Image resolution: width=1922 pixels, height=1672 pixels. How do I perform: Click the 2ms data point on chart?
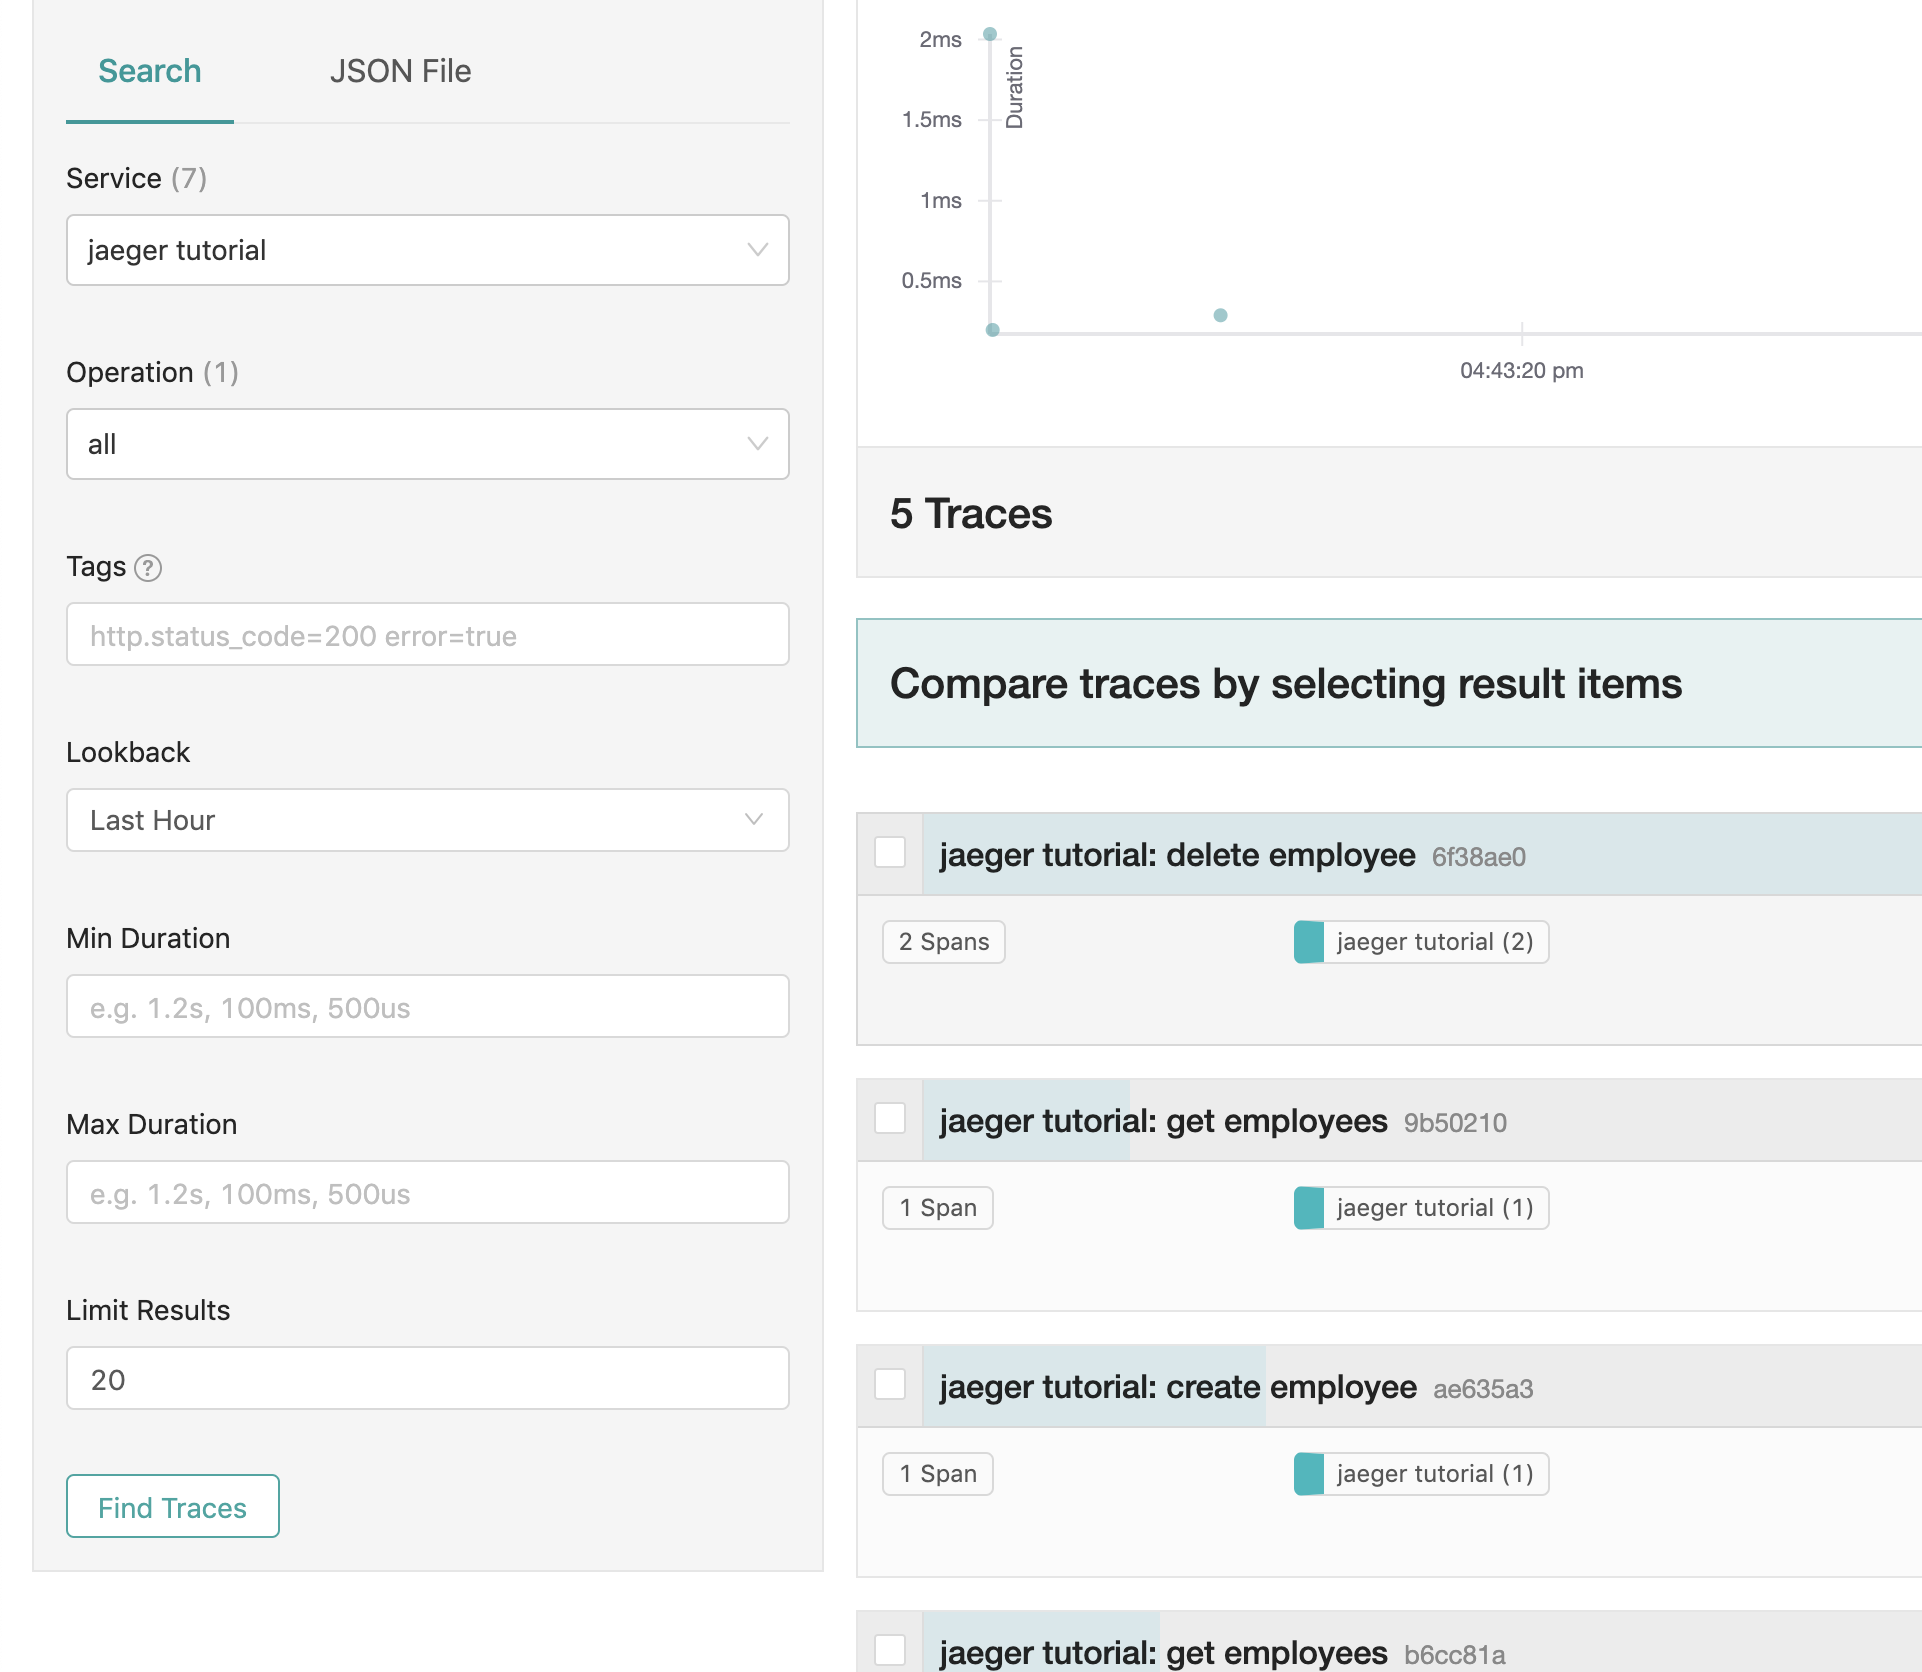point(990,34)
